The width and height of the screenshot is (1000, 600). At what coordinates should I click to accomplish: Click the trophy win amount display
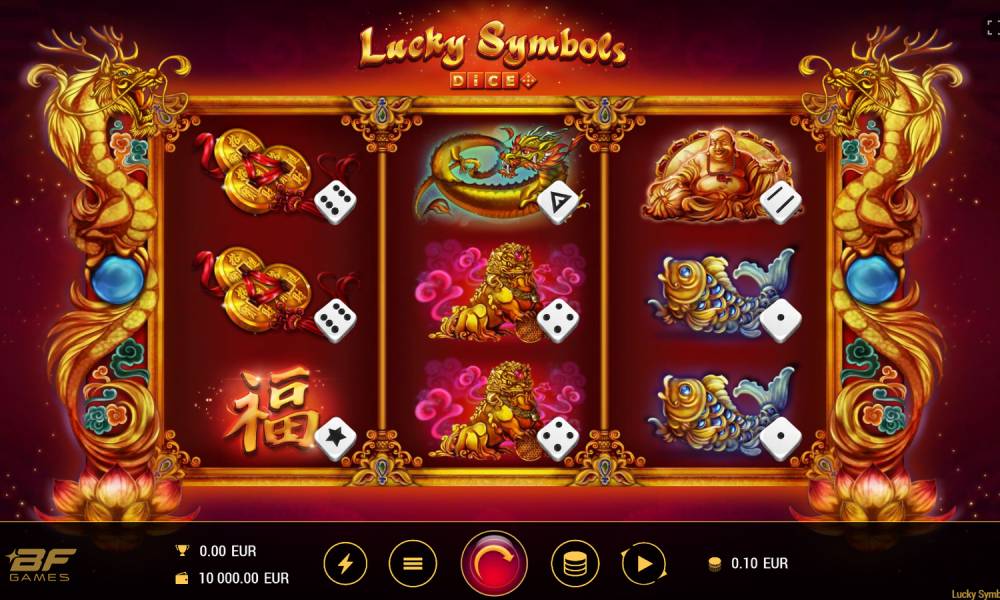coord(216,551)
